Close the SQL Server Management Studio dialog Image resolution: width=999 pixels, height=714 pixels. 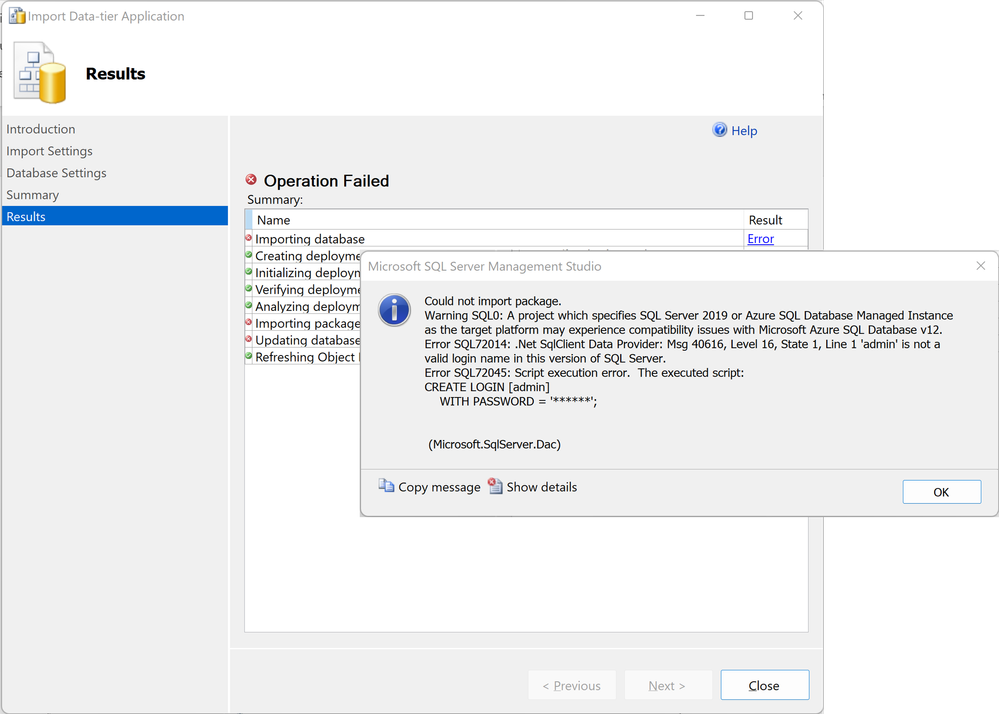(x=981, y=266)
